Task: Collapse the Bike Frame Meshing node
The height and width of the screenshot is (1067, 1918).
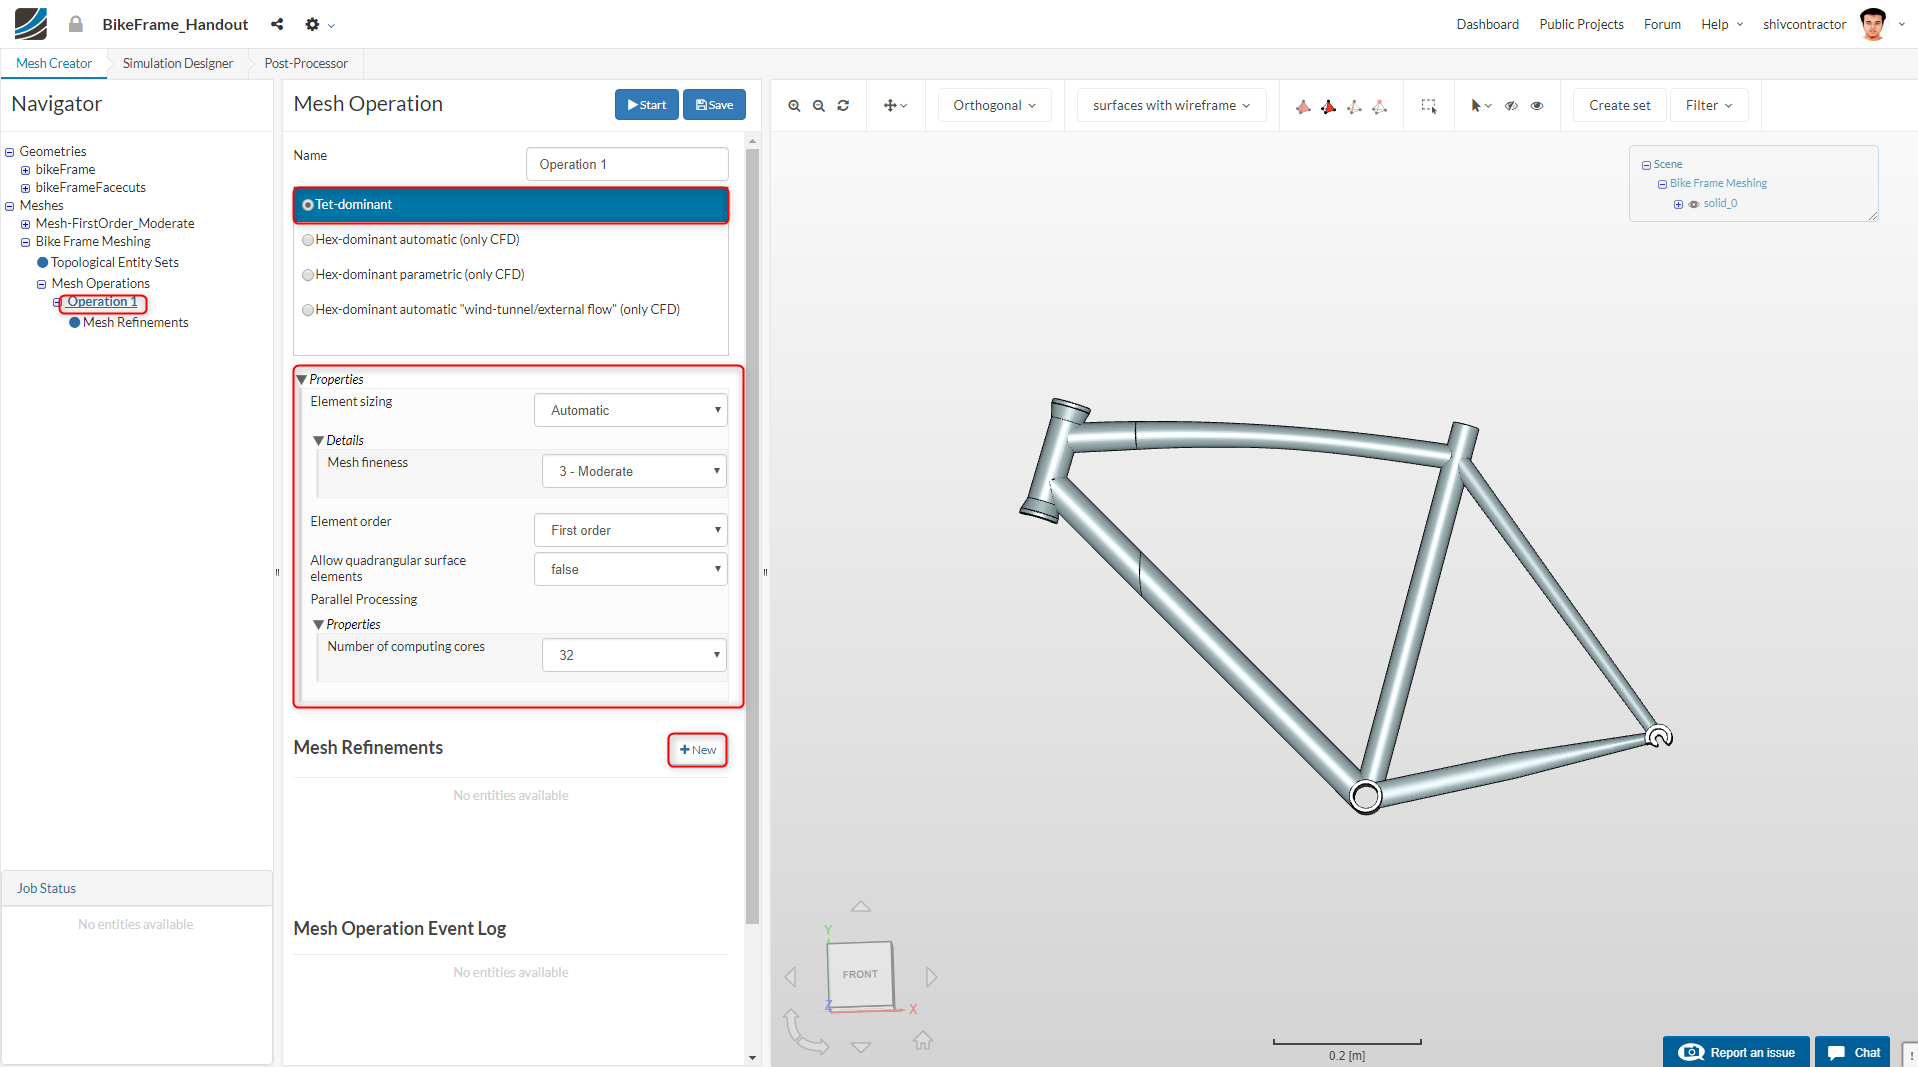Action: click(26, 242)
